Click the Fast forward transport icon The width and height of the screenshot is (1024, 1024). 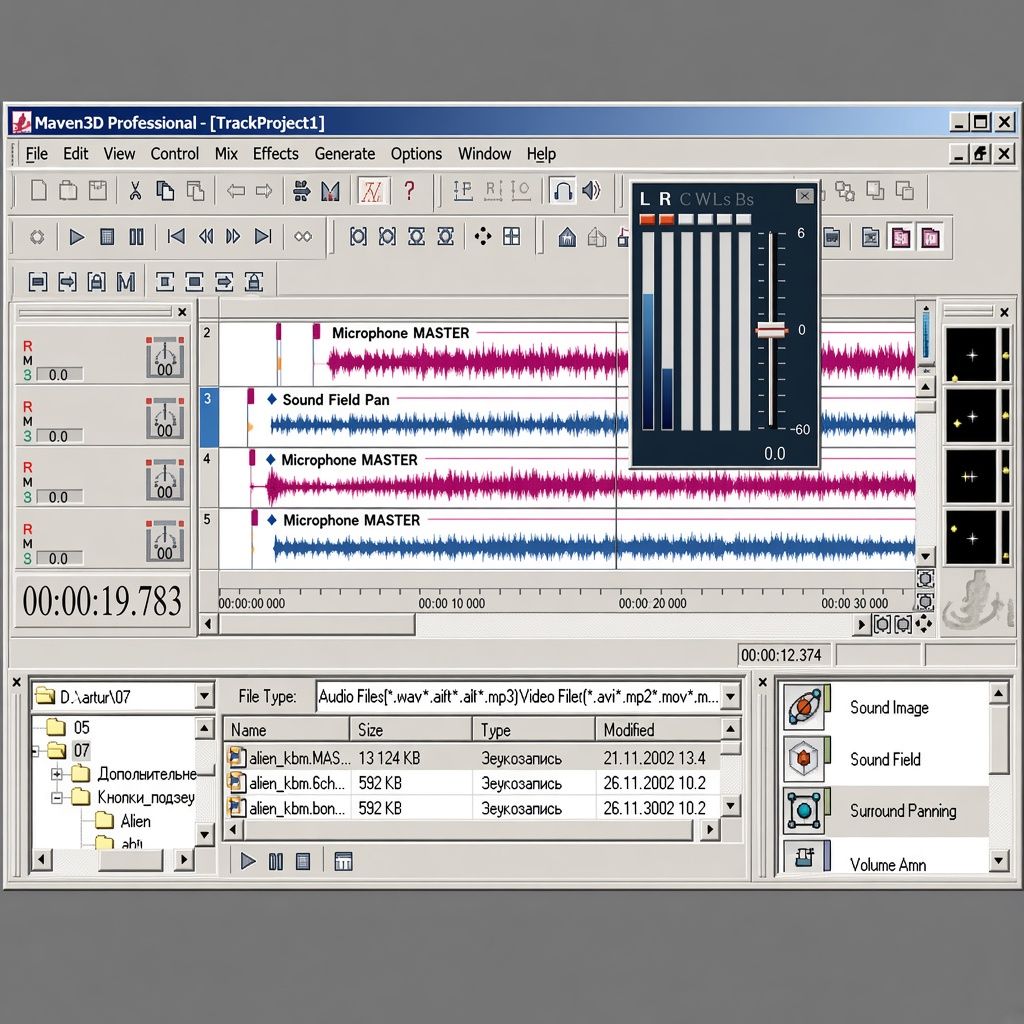click(233, 236)
